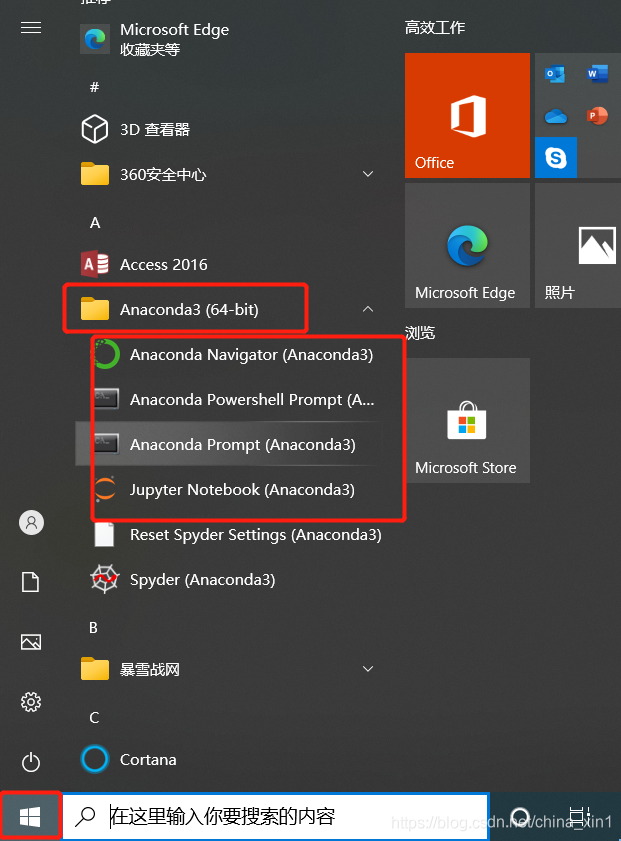The width and height of the screenshot is (621, 841).
Task: Jump to the # letter section header
Action: point(94,87)
